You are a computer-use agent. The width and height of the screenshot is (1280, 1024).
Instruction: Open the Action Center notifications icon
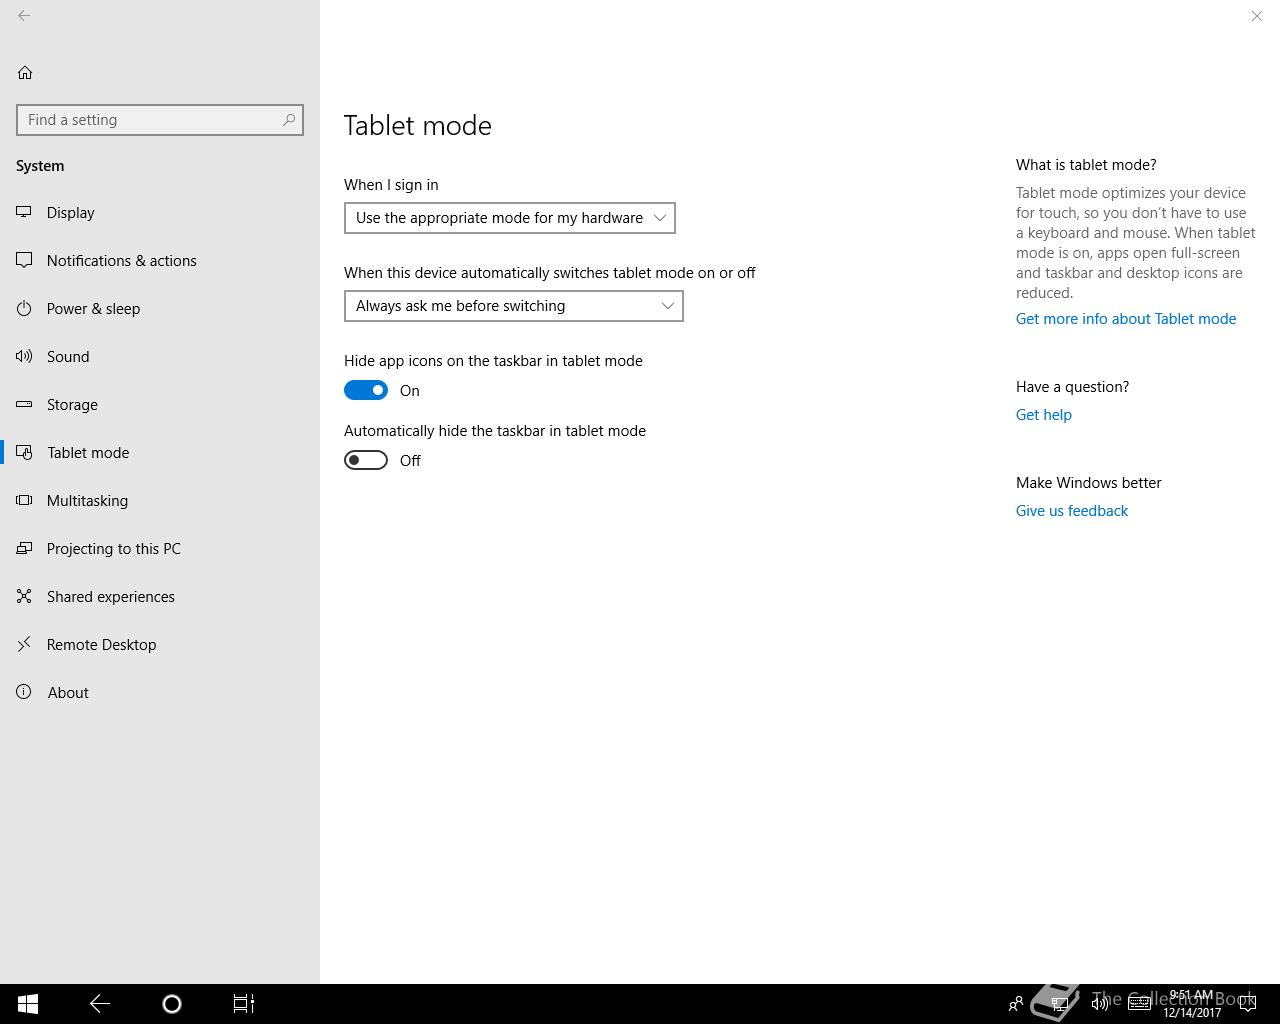pos(1247,1004)
